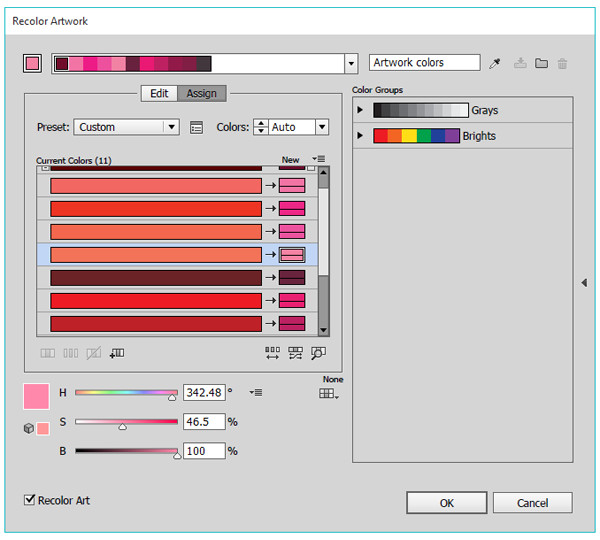600x540 pixels.
Task: Open the Color Reduction Options icon
Action: pyautogui.click(x=196, y=127)
